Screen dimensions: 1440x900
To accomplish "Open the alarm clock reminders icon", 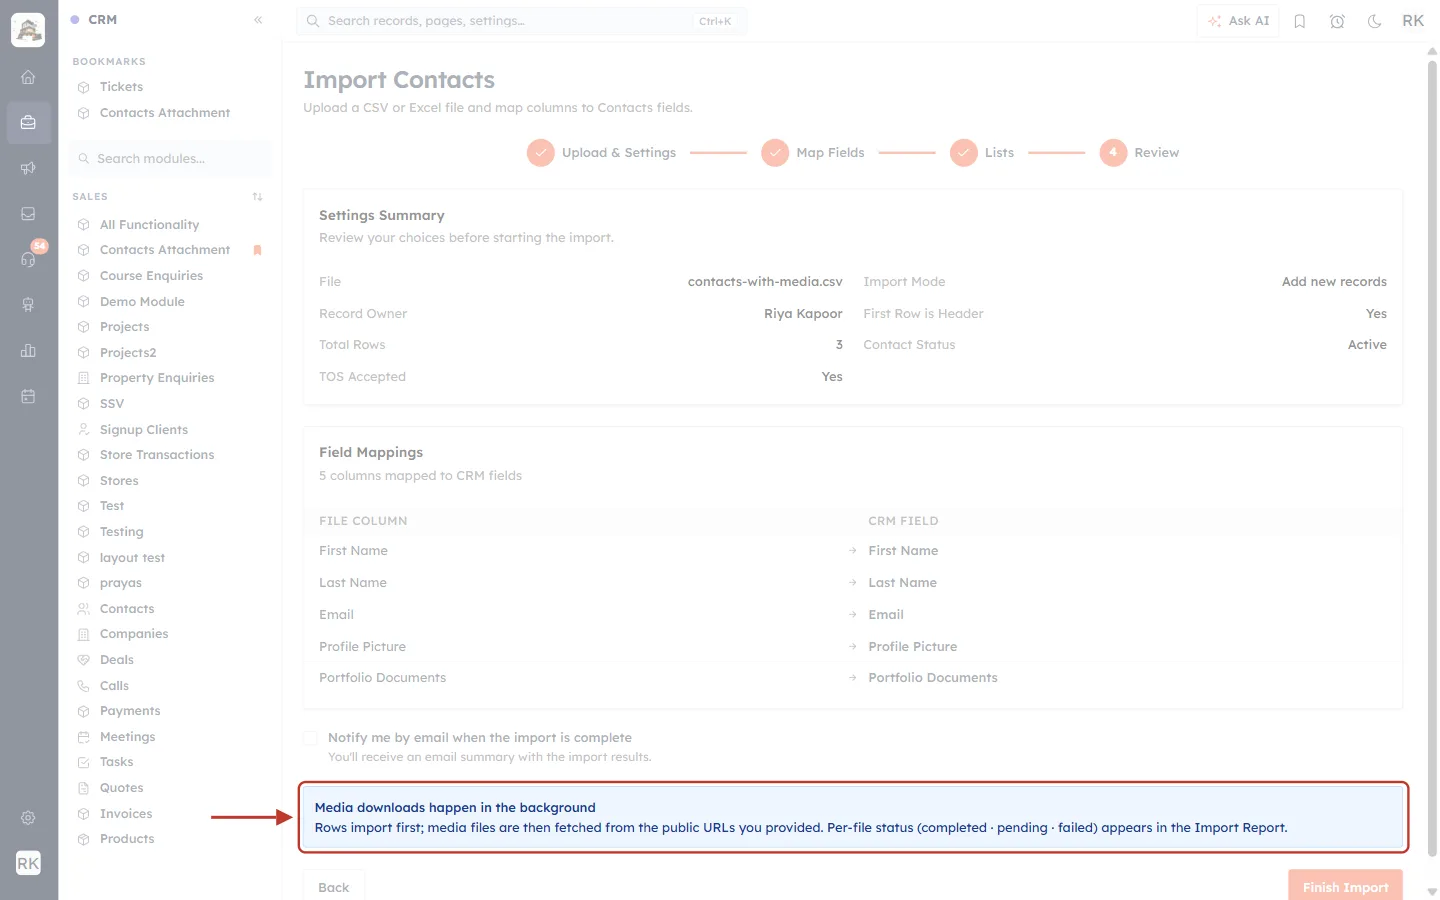I will [1337, 21].
